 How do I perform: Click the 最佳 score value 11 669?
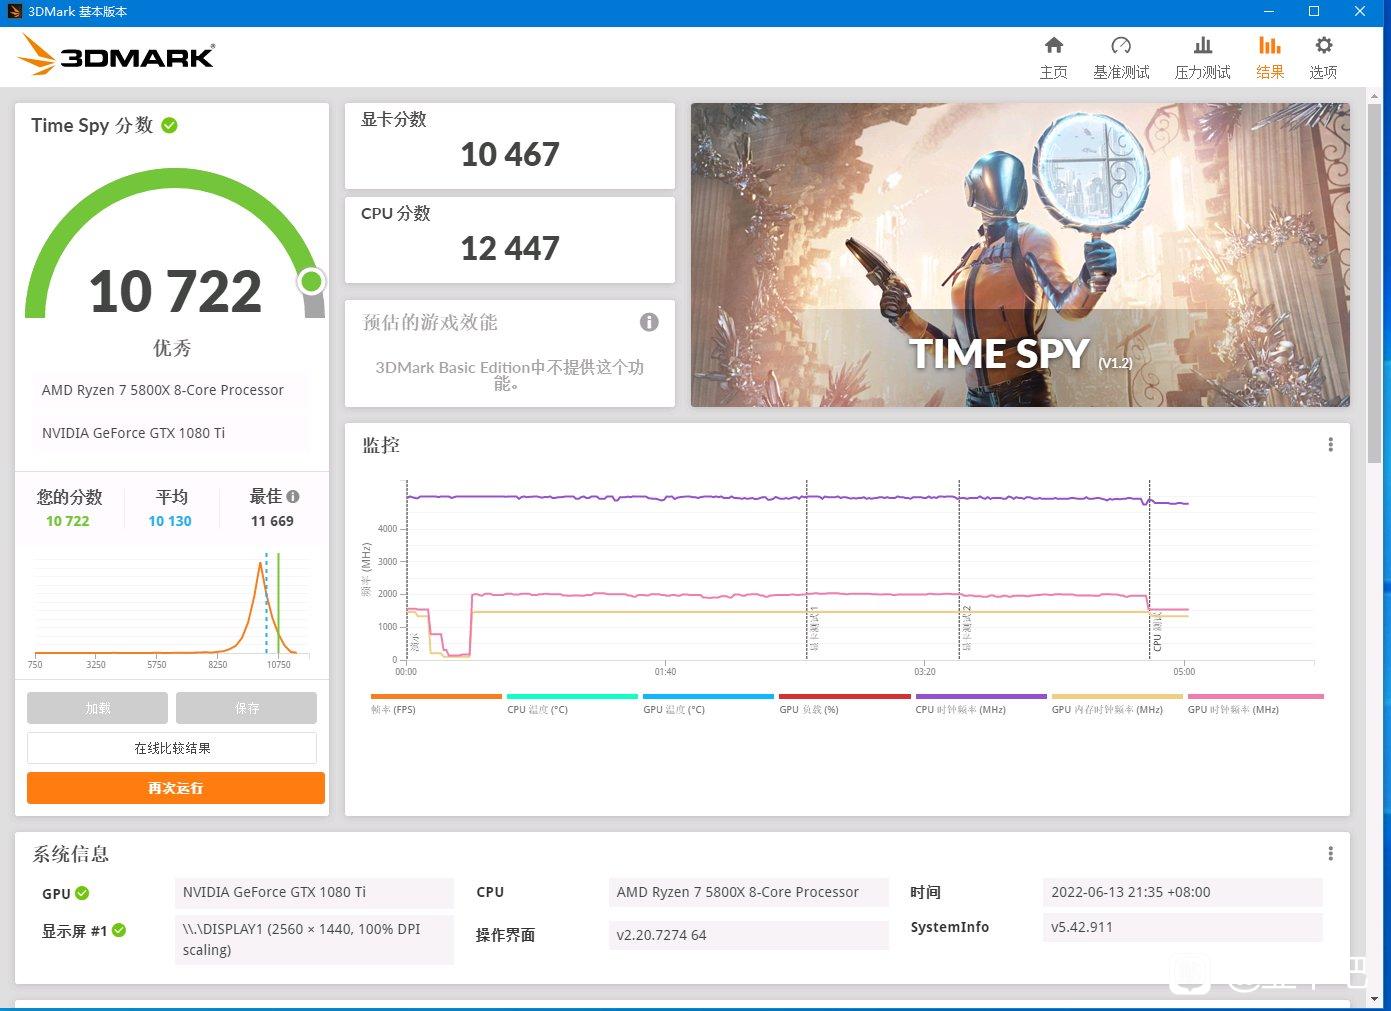[x=272, y=521]
